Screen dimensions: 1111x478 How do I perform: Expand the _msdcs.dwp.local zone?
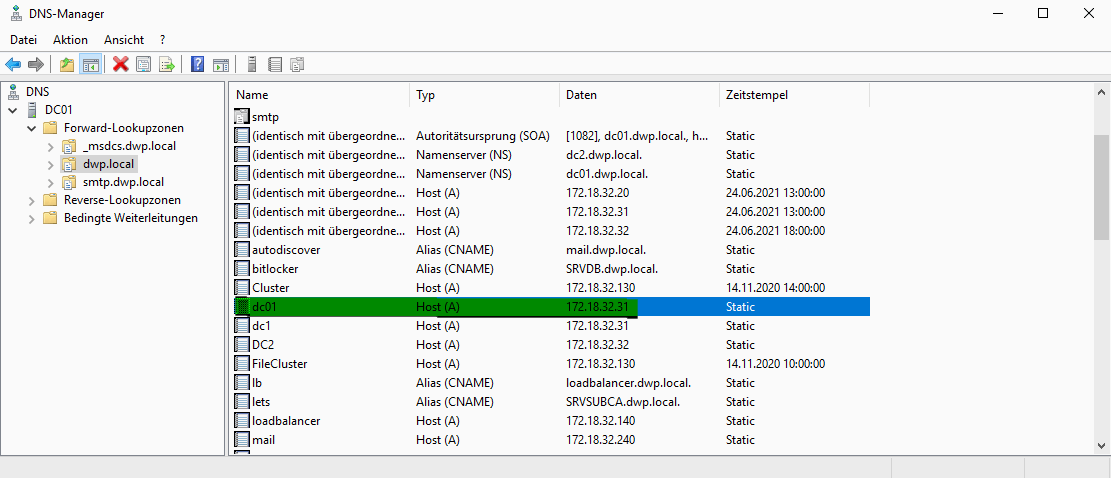tap(51, 146)
